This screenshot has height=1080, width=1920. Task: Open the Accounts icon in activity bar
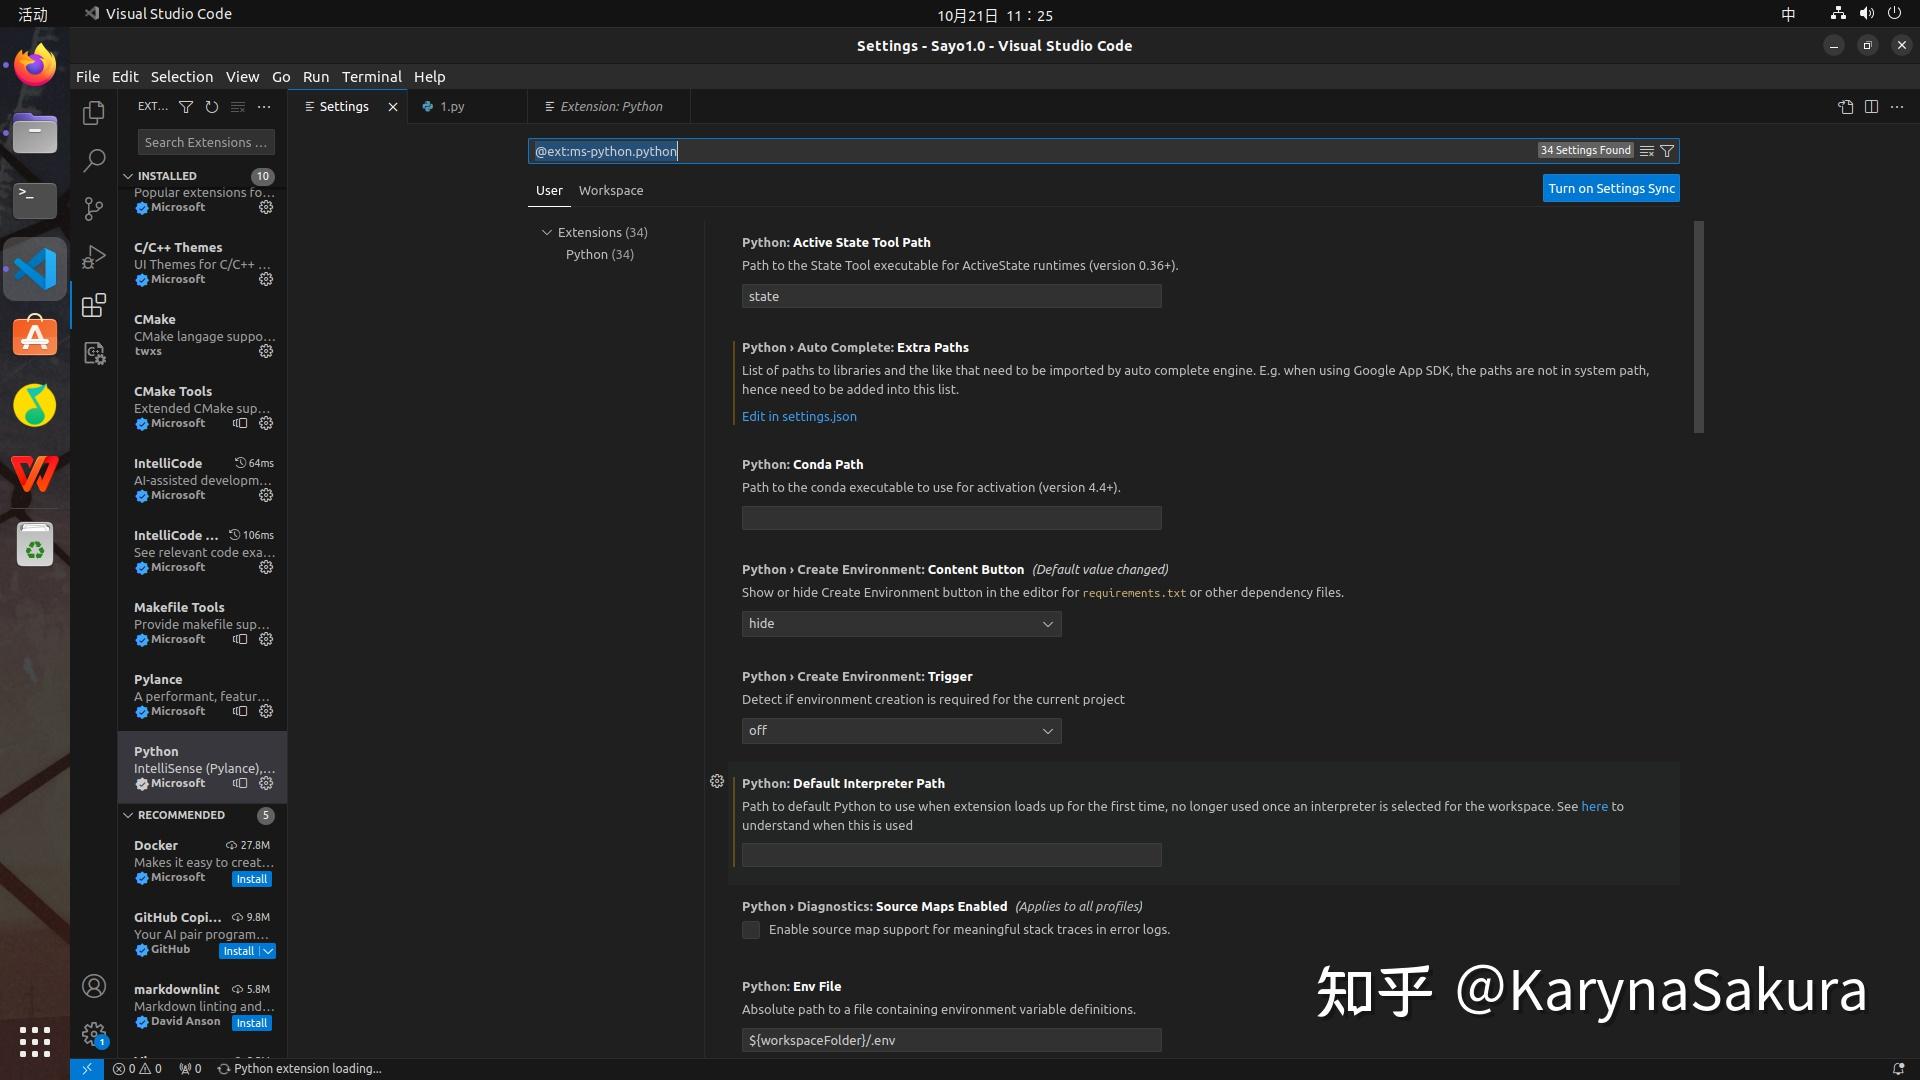pos(93,985)
